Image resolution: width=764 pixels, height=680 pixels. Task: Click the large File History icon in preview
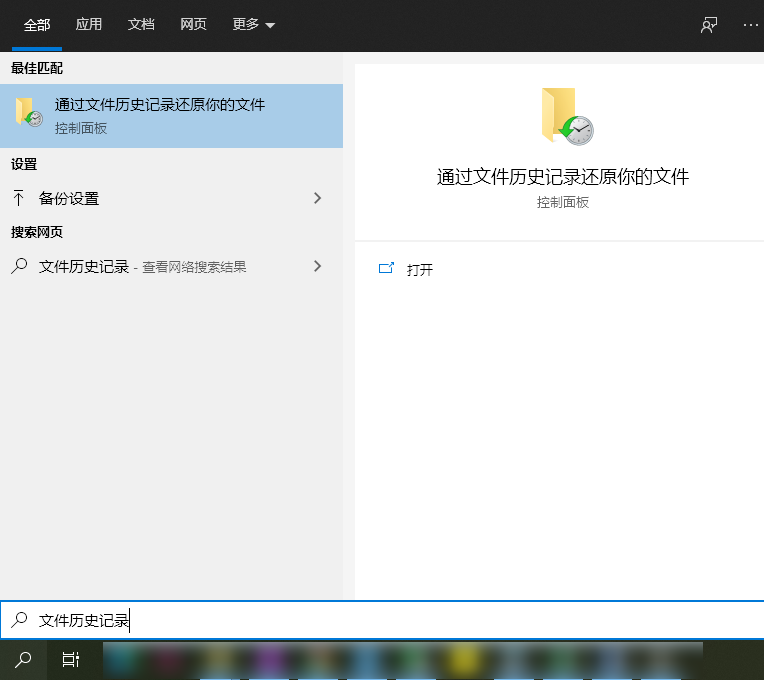coord(567,116)
